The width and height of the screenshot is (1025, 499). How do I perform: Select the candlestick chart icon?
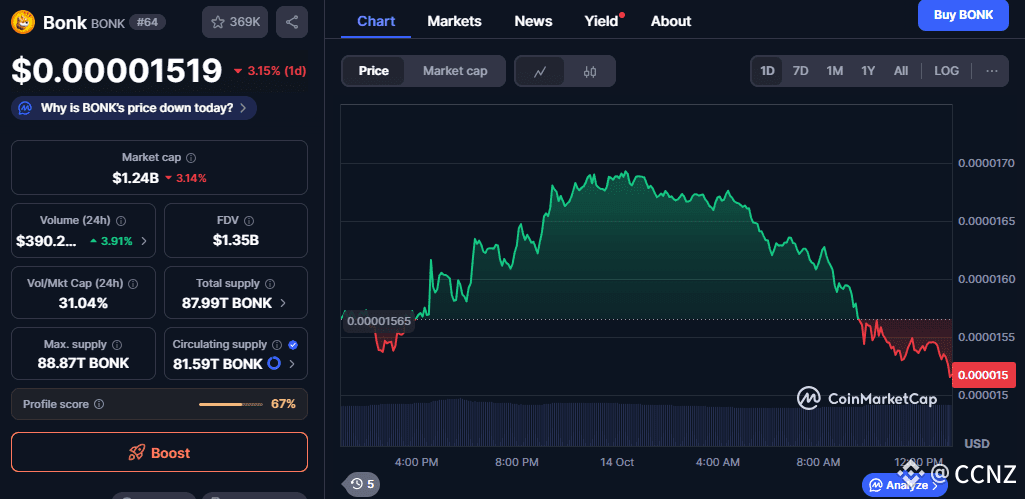pos(590,71)
